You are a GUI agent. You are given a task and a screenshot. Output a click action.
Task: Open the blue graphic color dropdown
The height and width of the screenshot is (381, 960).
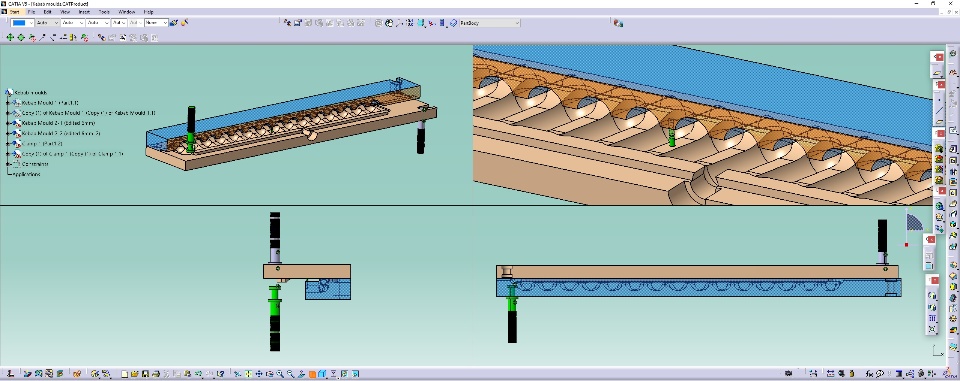click(23, 23)
